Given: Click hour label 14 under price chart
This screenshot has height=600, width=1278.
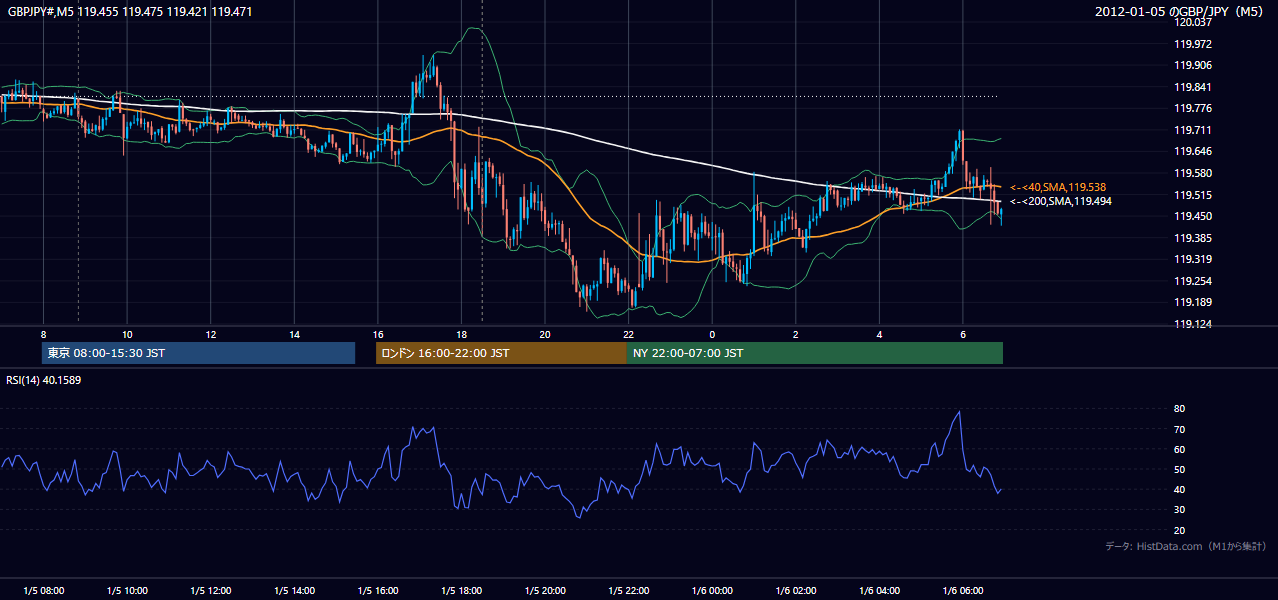Looking at the screenshot, I should [x=294, y=334].
